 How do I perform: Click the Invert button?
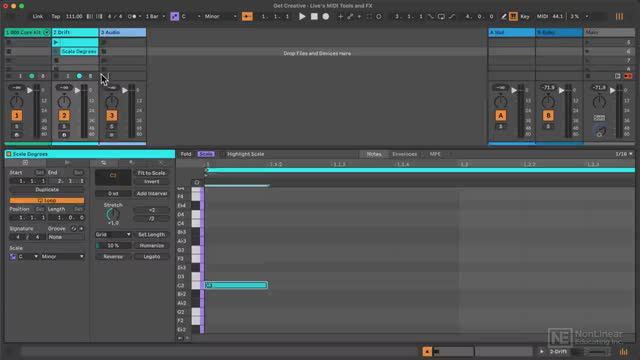(x=151, y=182)
